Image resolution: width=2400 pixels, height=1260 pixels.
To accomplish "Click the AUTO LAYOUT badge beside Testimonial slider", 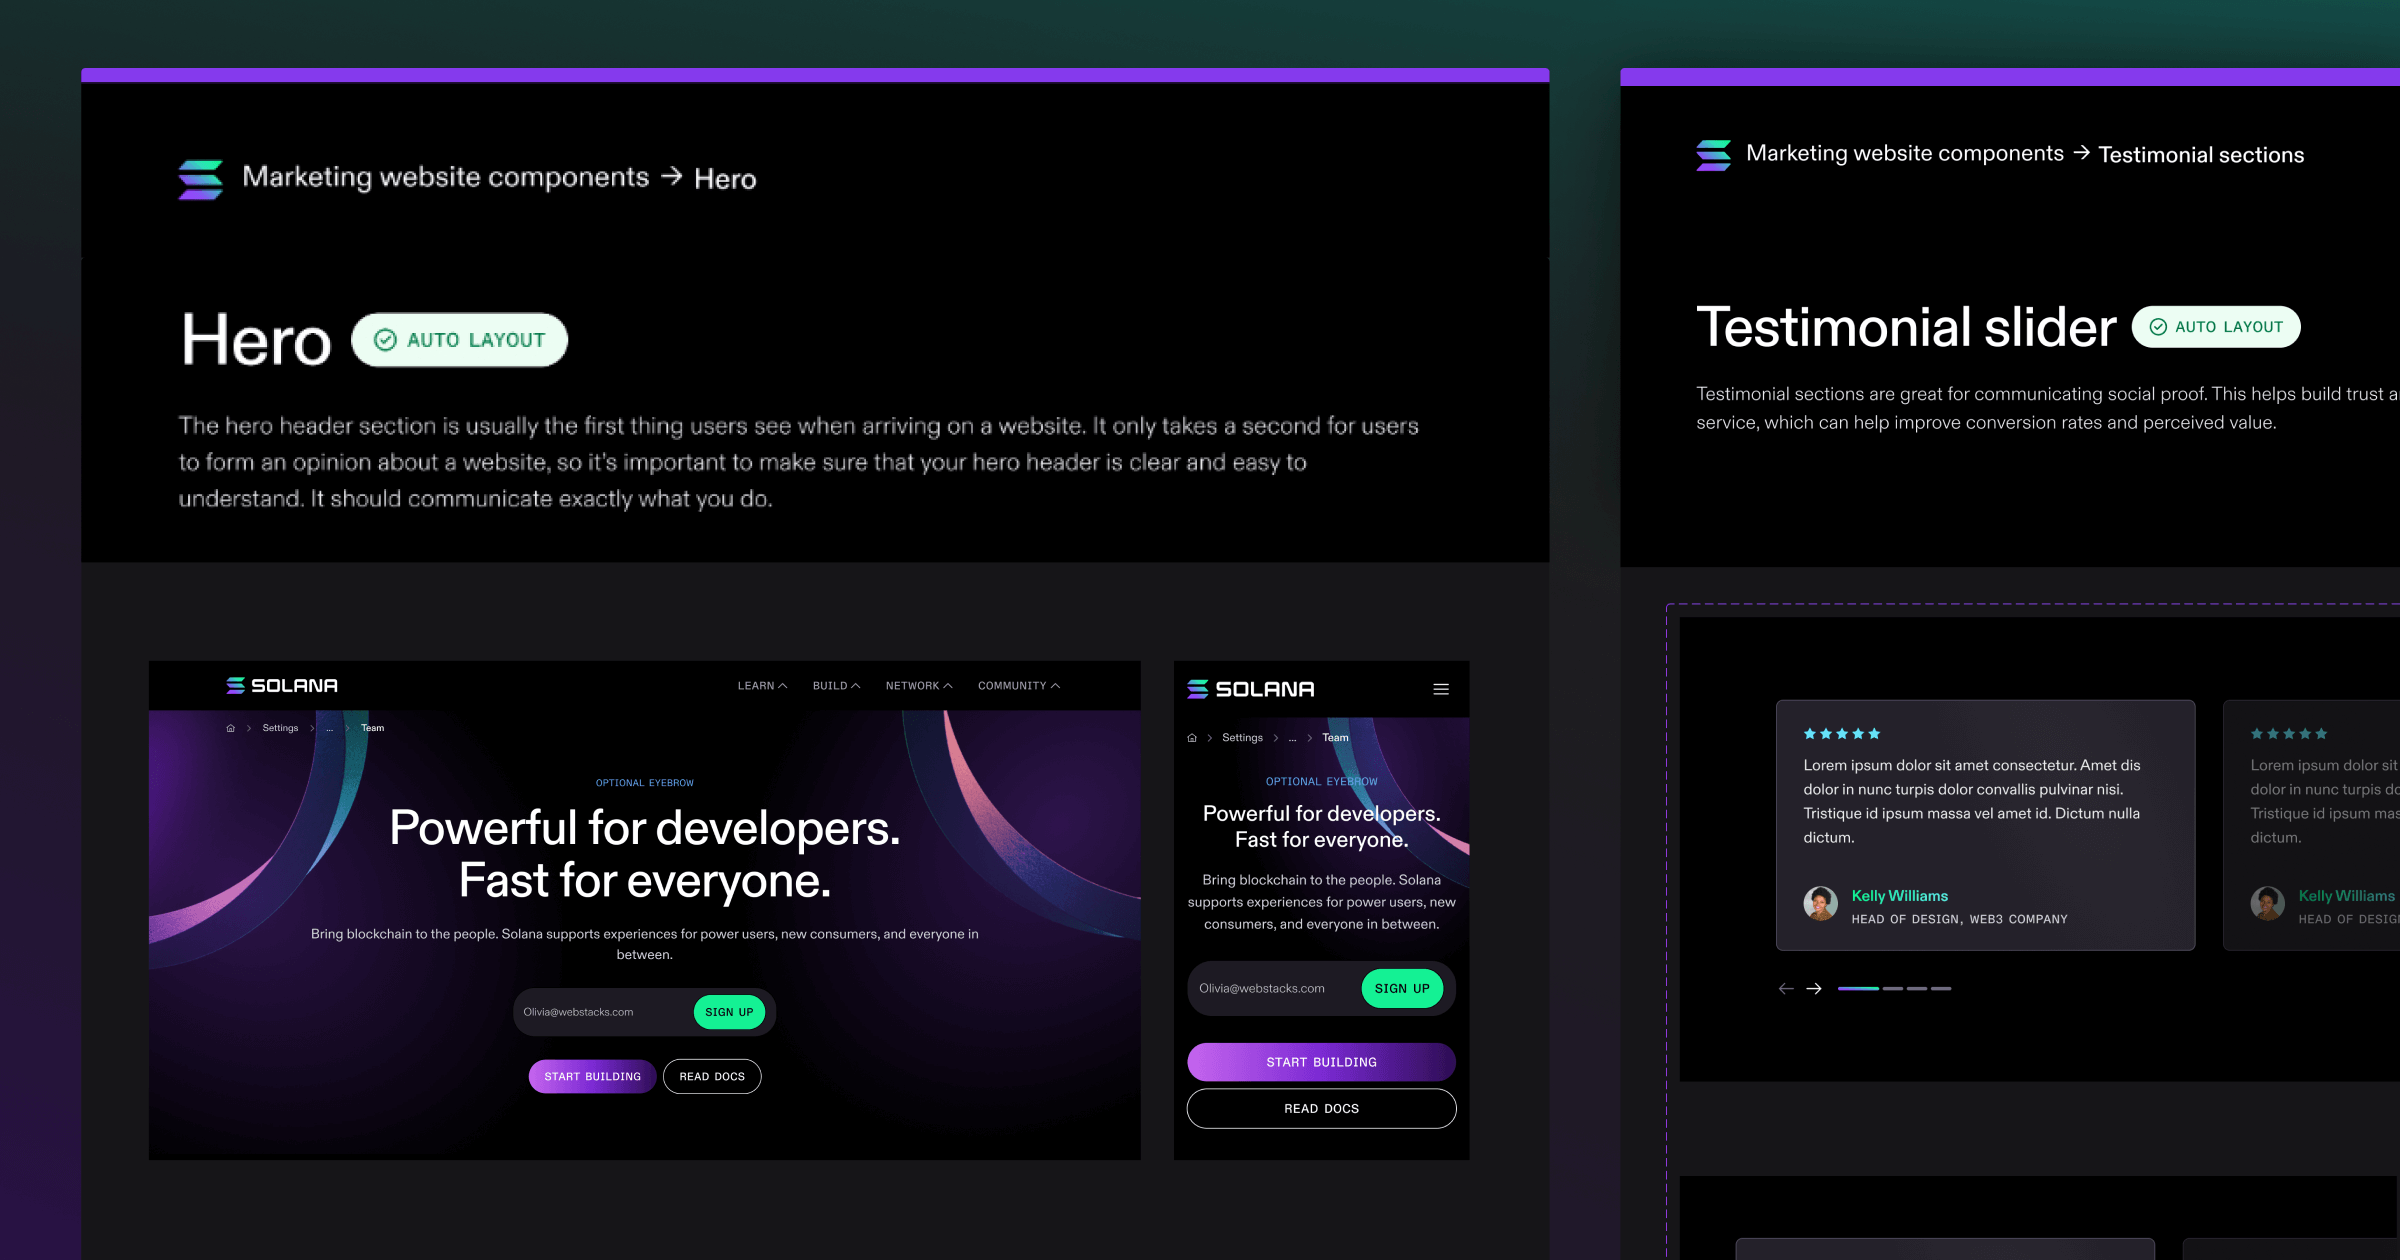I will click(2215, 327).
